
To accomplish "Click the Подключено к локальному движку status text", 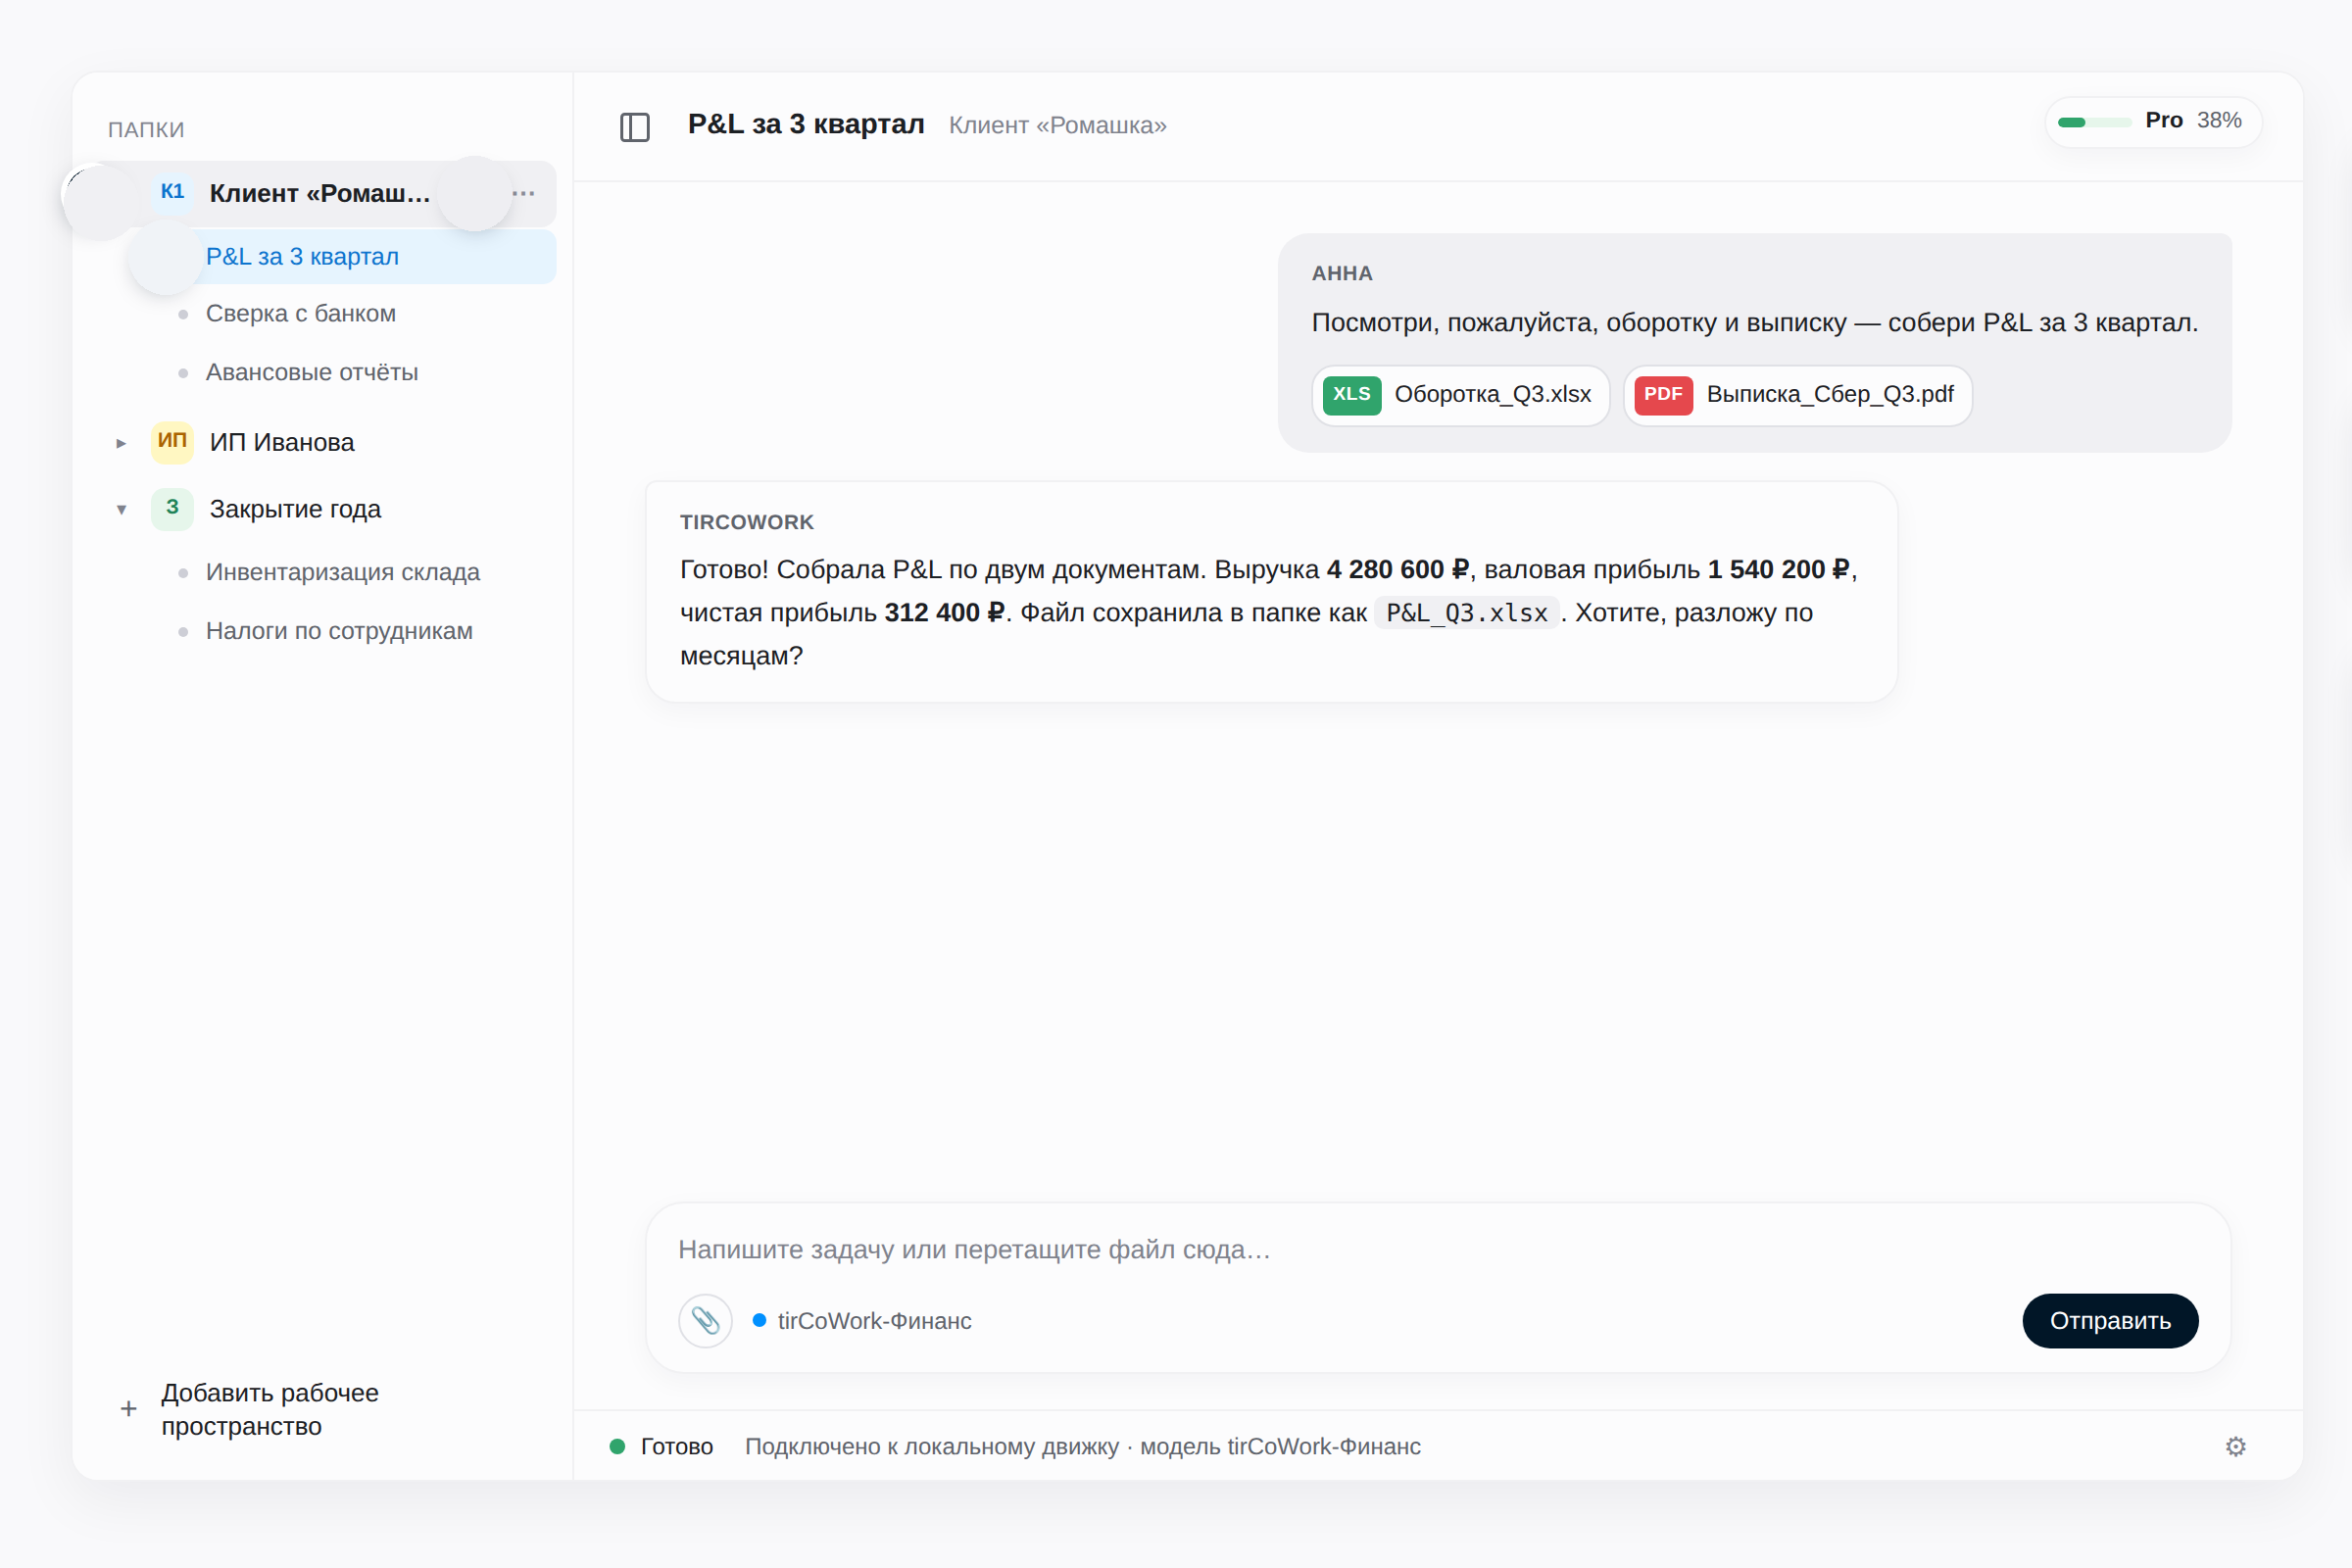I will [1083, 1446].
